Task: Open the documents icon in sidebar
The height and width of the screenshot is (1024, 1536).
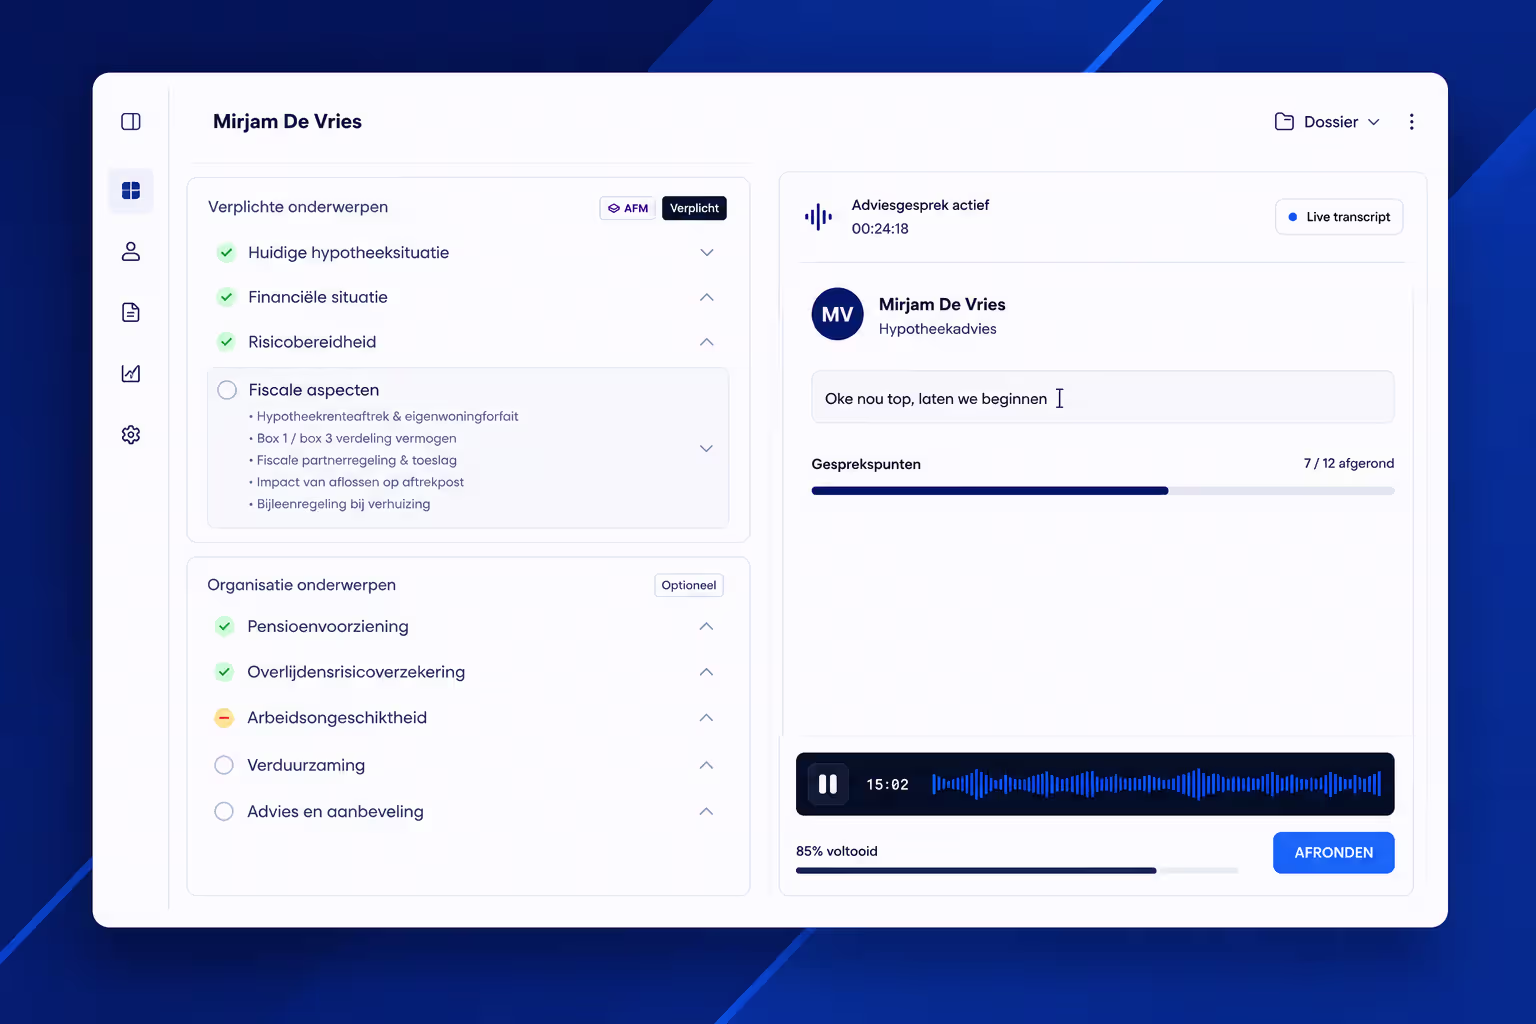Action: (131, 312)
